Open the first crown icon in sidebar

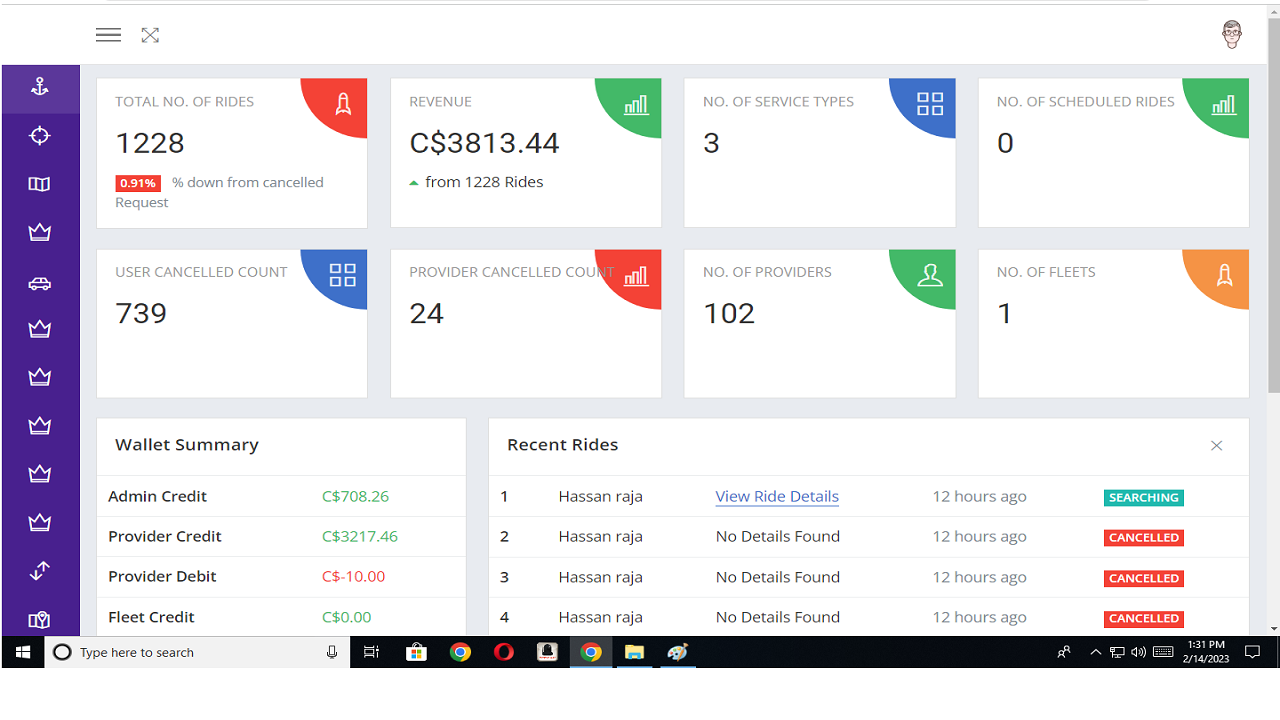tap(40, 231)
